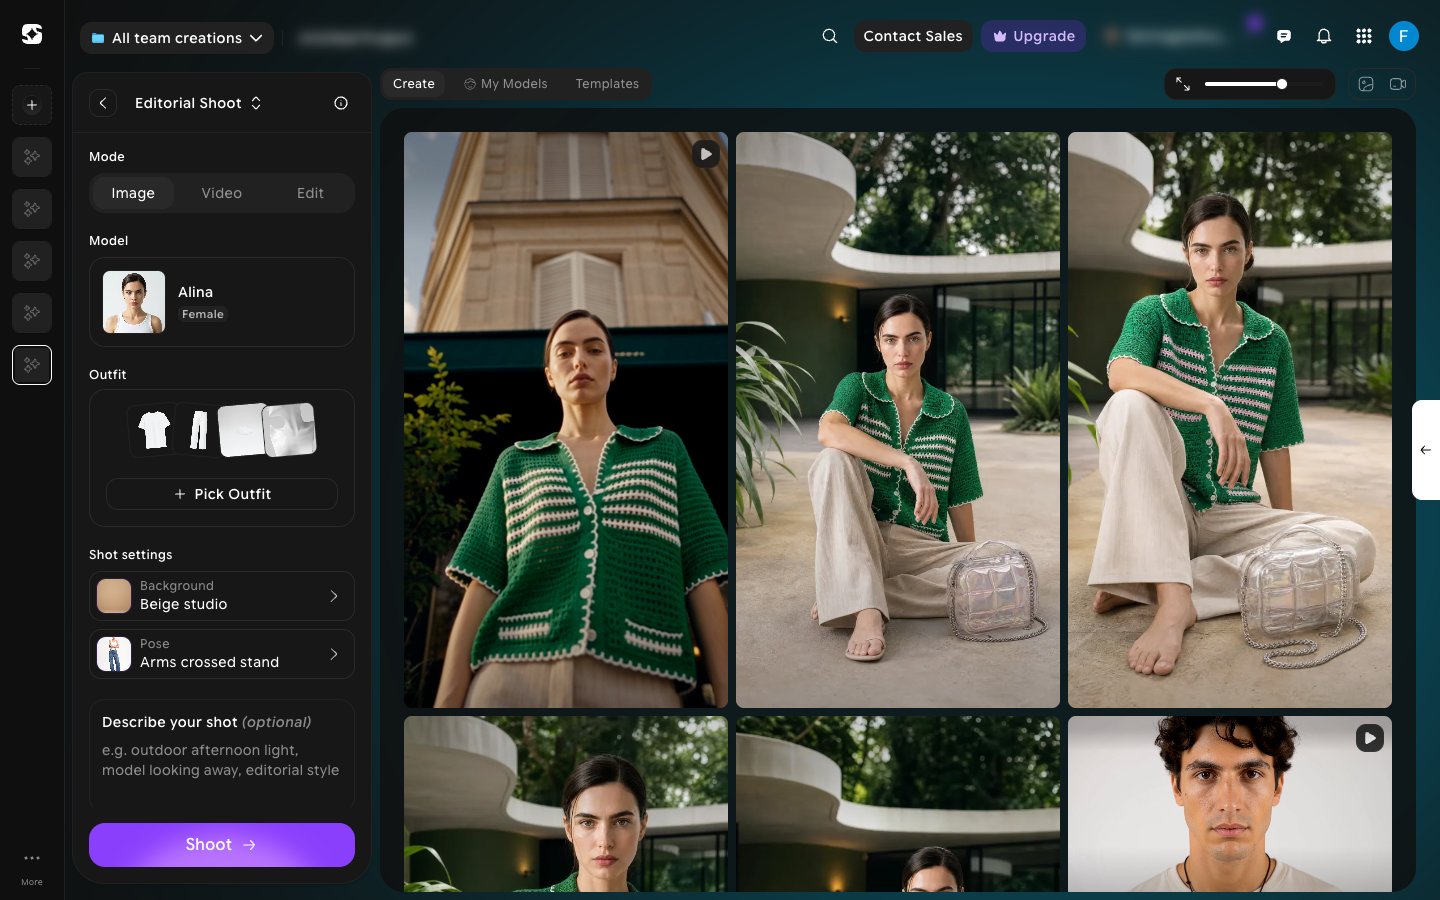This screenshot has width=1440, height=900.
Task: Switch to the Create tab
Action: (414, 84)
